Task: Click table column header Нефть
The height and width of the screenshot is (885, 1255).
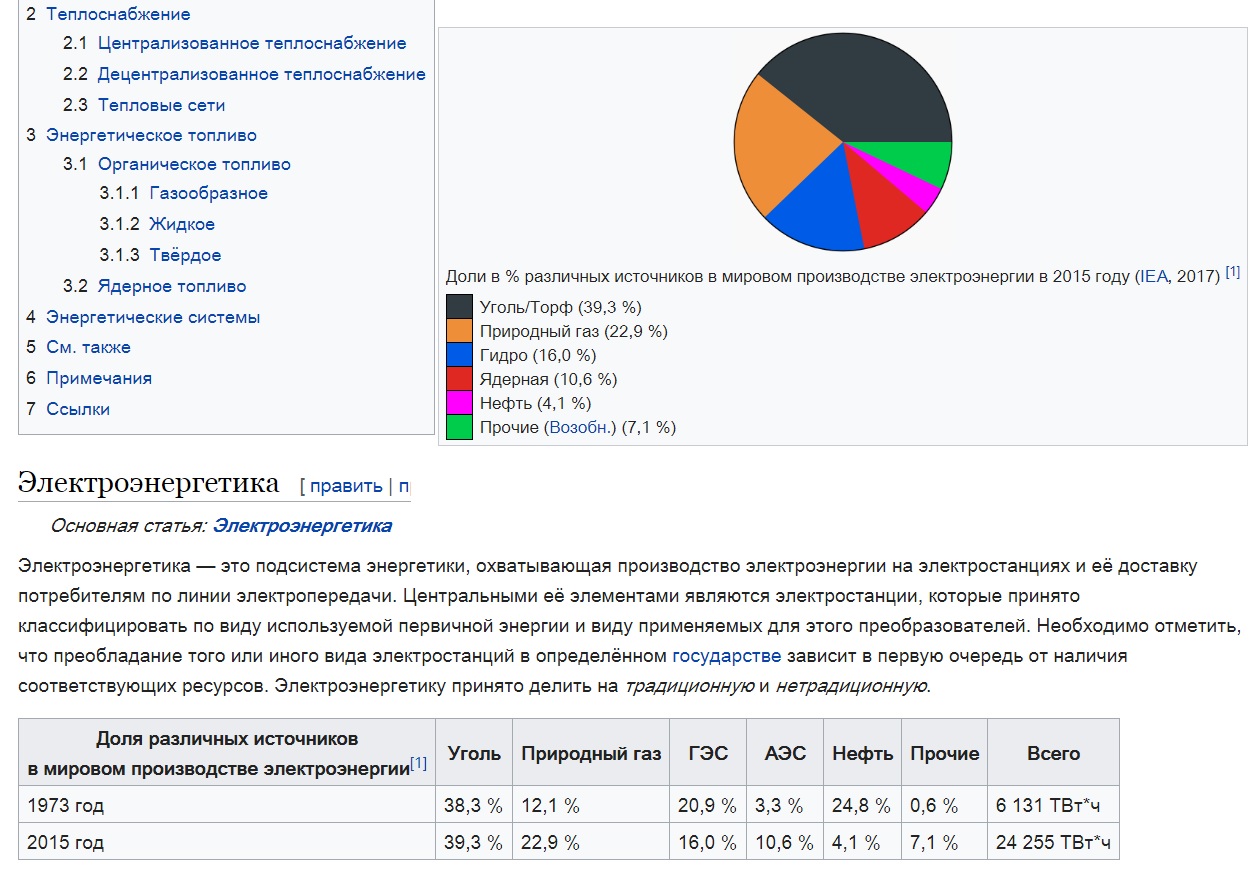Action: pos(863,753)
